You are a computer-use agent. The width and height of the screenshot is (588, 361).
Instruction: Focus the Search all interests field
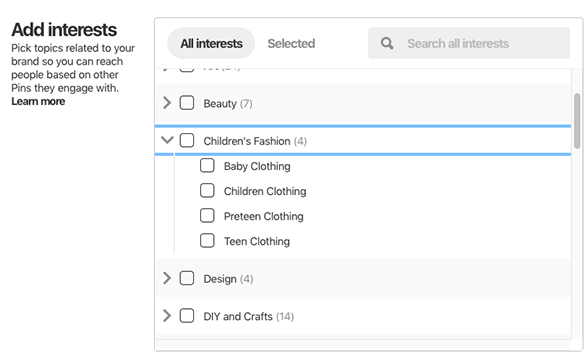(469, 43)
